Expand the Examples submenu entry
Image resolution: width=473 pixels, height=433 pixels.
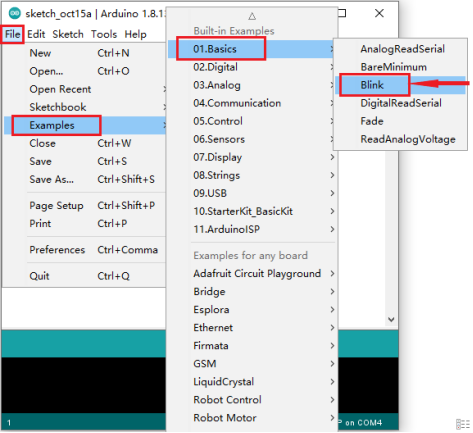(85, 125)
